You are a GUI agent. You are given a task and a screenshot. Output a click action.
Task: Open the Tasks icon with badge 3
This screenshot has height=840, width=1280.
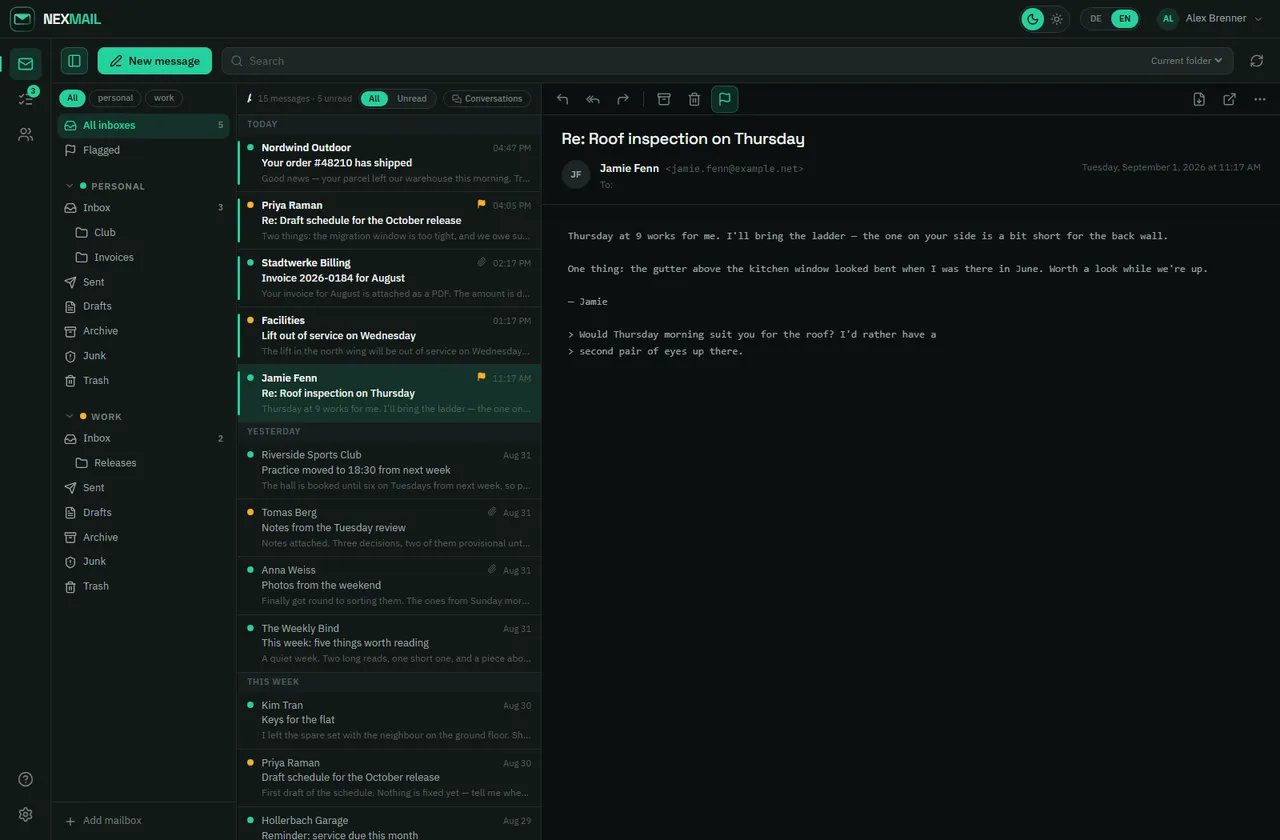pyautogui.click(x=25, y=99)
